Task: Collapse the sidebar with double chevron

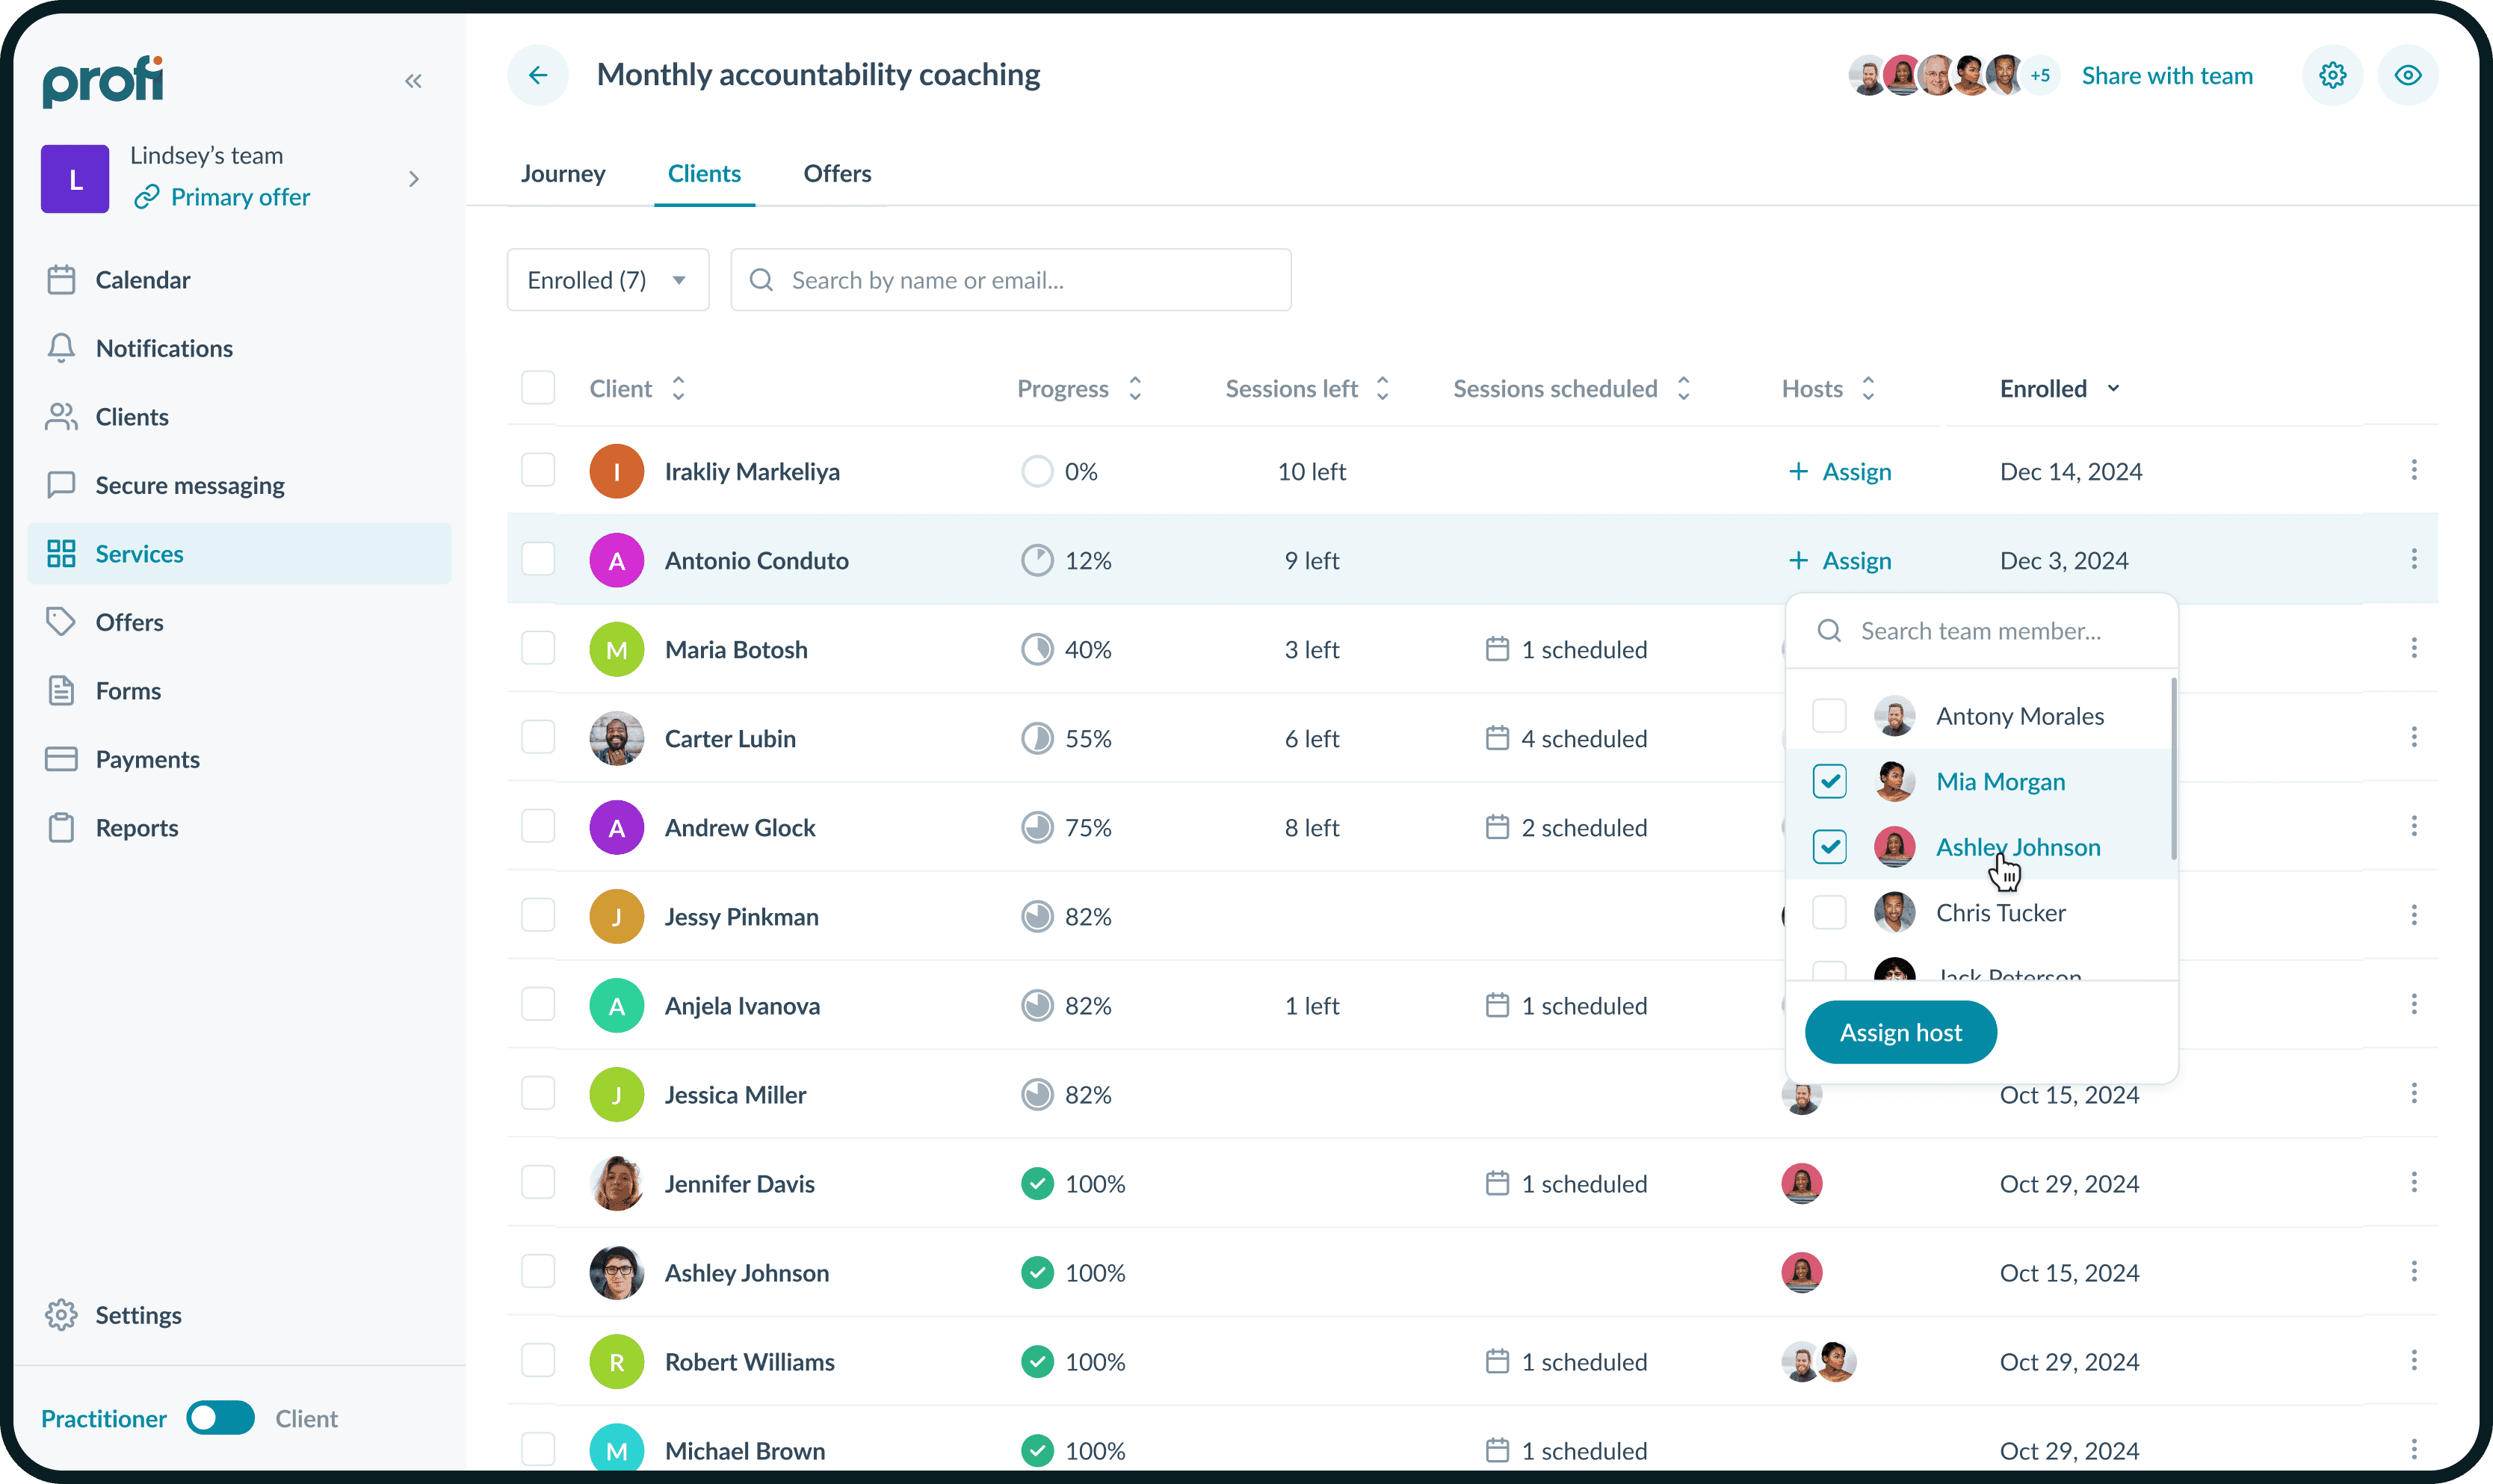Action: pyautogui.click(x=413, y=81)
